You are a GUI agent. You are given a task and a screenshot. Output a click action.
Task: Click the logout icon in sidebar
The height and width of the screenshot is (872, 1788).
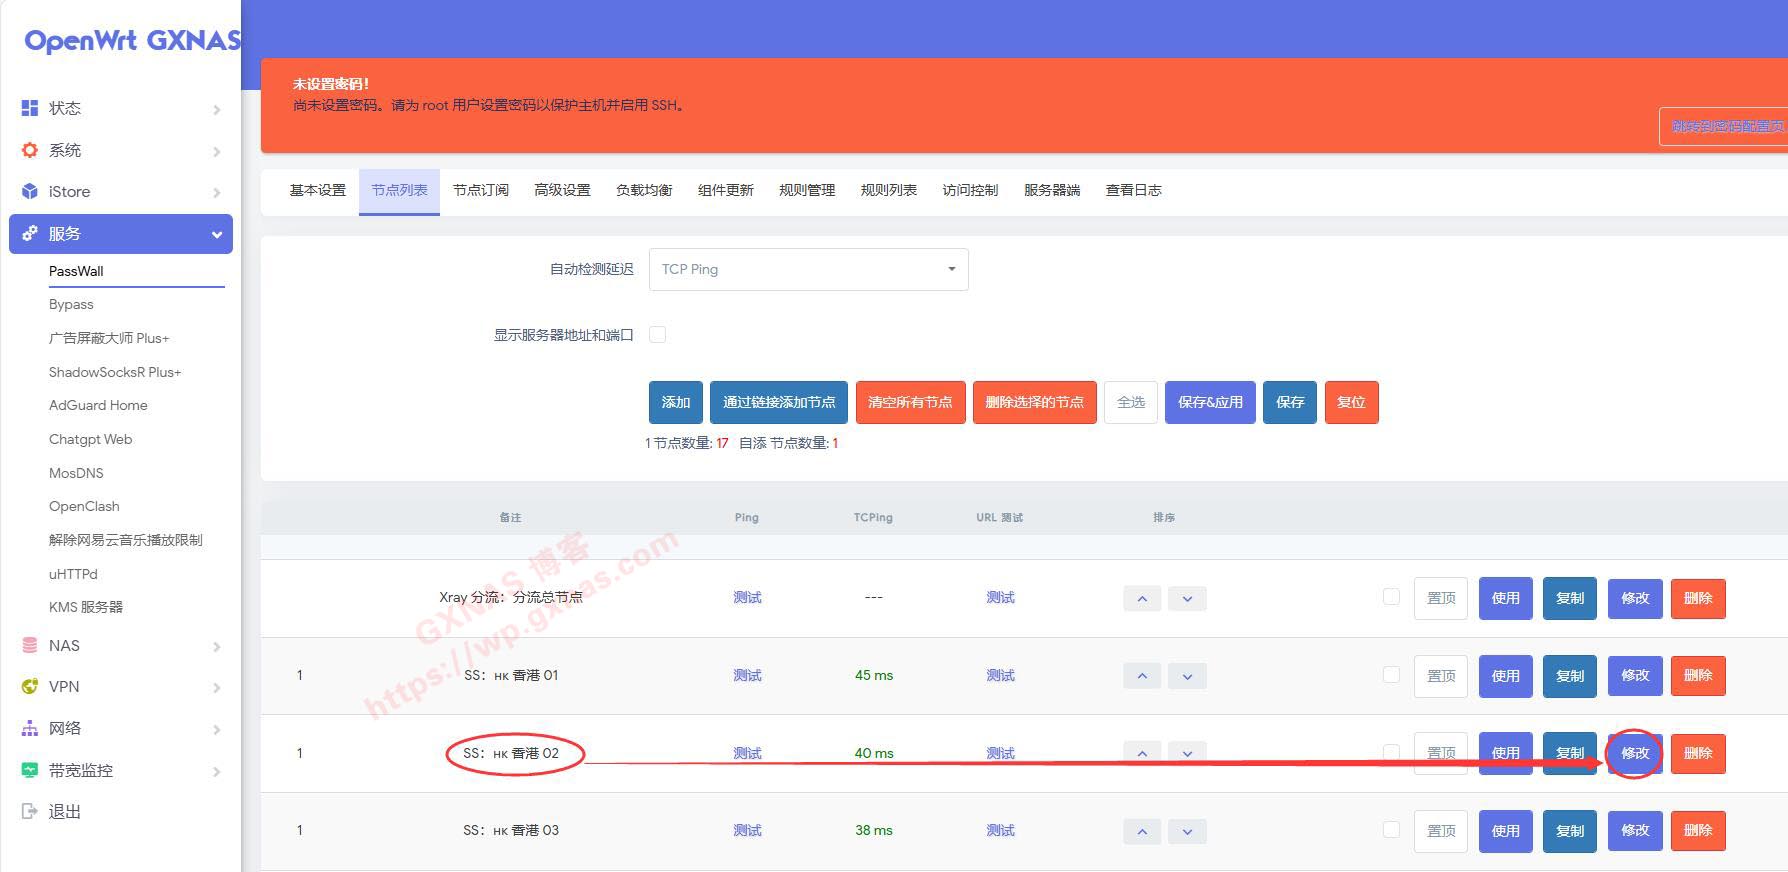[x=30, y=811]
